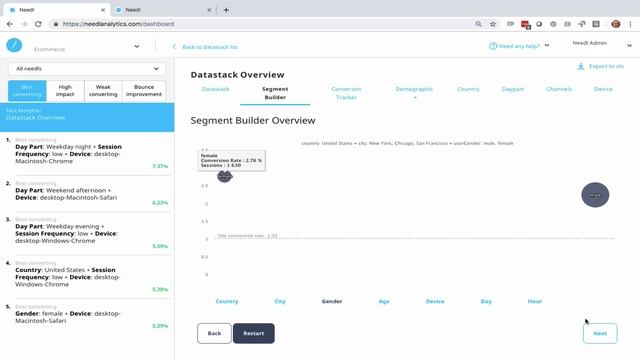The width and height of the screenshot is (640, 360).
Task: Click the browser address bar URL
Action: click(x=118, y=24)
